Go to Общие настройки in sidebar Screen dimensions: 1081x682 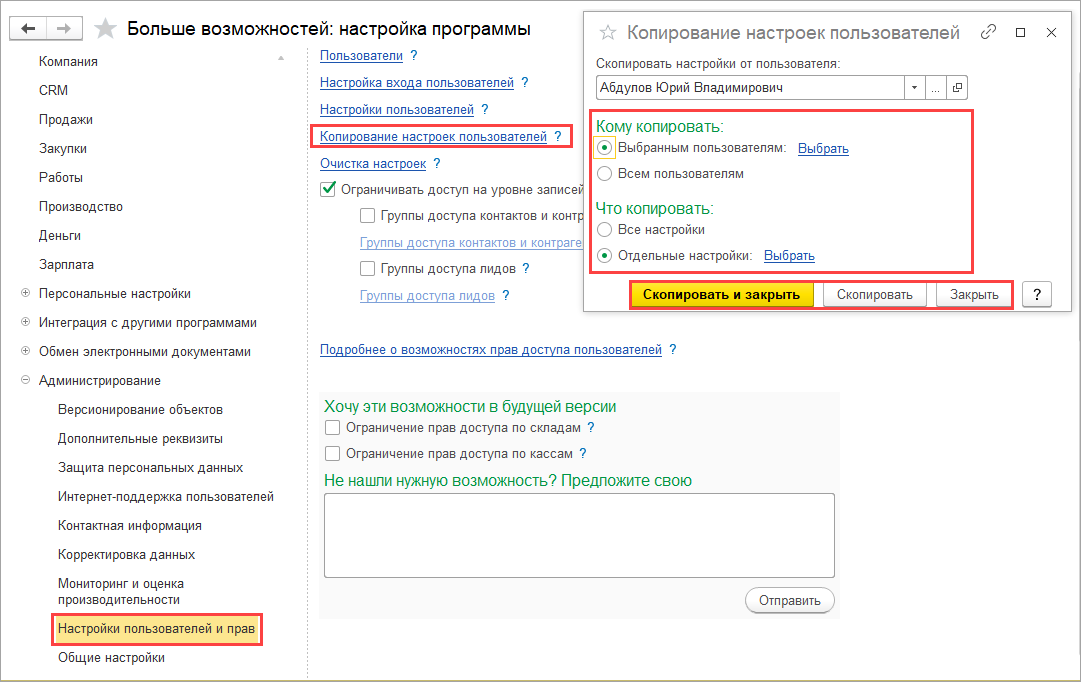[111, 658]
